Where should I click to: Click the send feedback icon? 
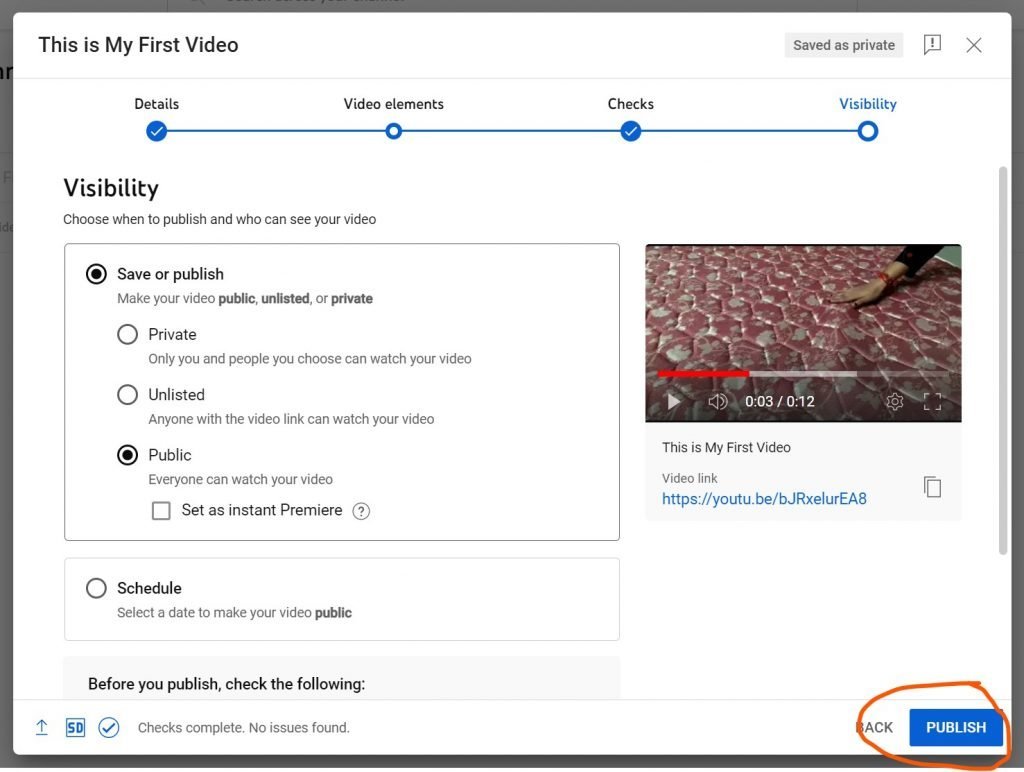pos(932,45)
